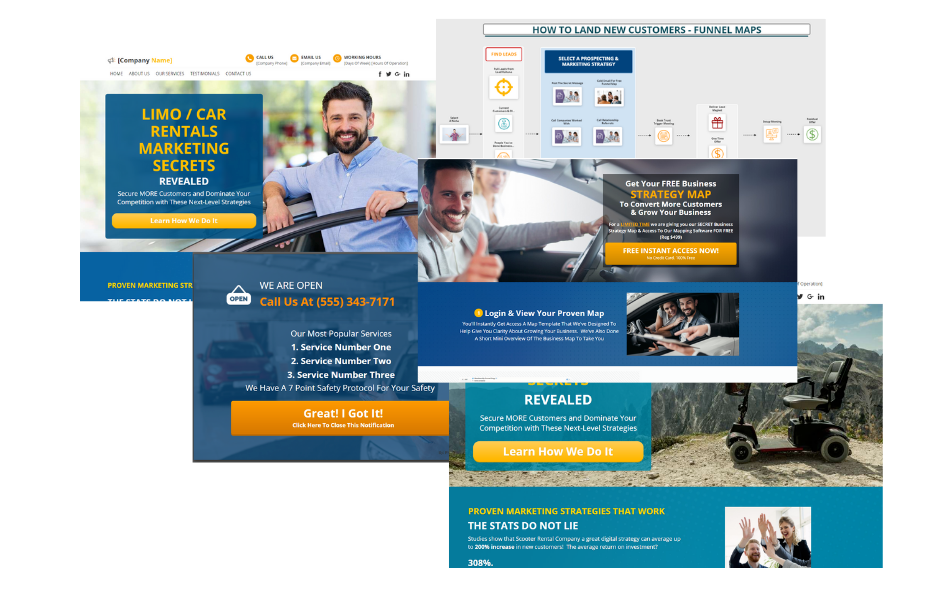Open Our Services in the navigation menu
Screen dimensions: 946x591
(x=170, y=74)
